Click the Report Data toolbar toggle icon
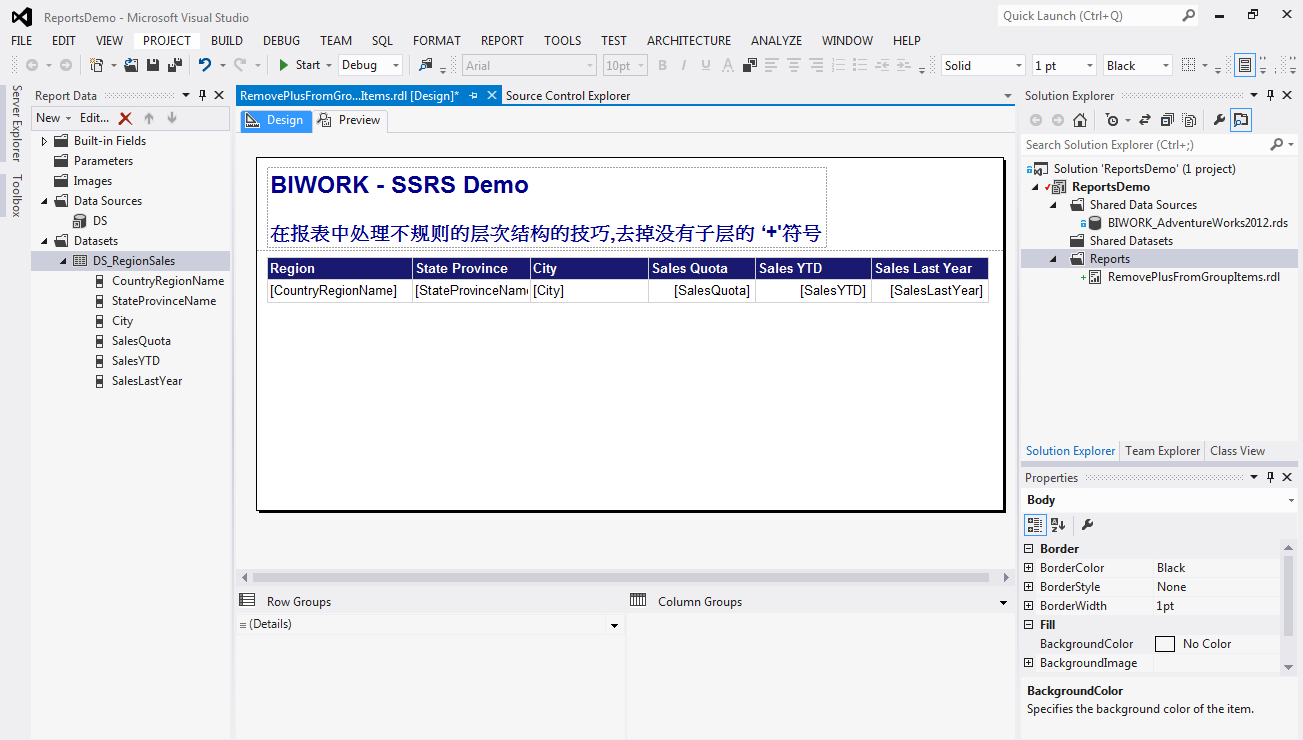 click(1244, 65)
